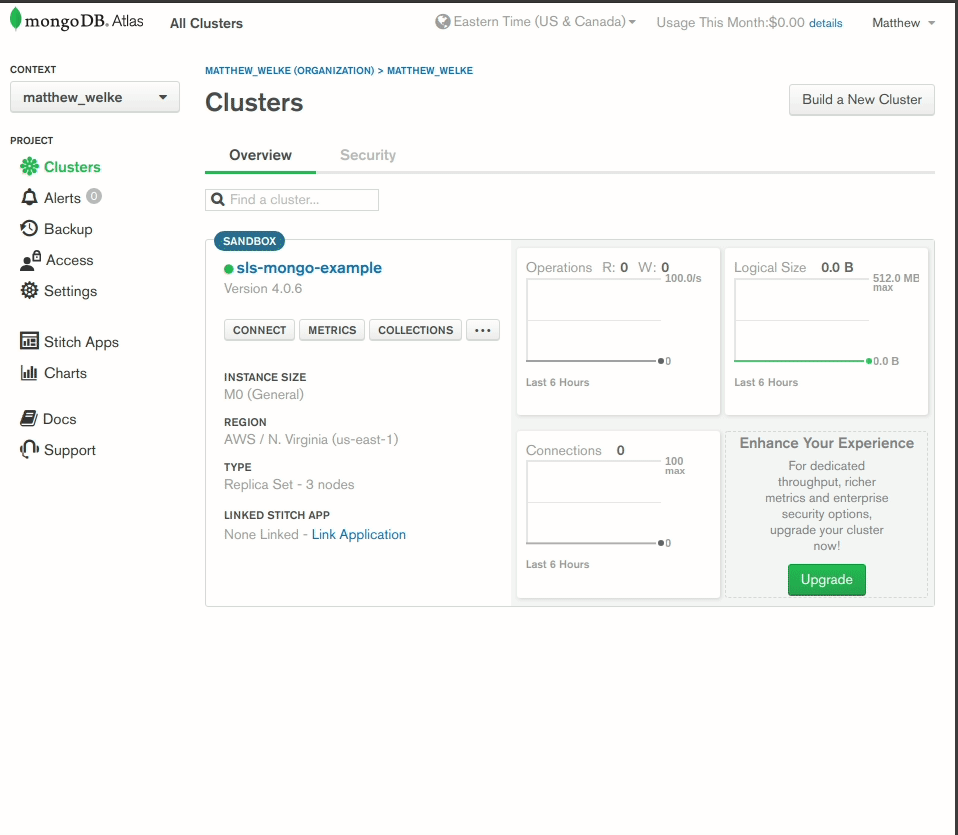Click the MongoDB leaf logo icon
Viewport: 958px width, 835px height.
click(16, 19)
